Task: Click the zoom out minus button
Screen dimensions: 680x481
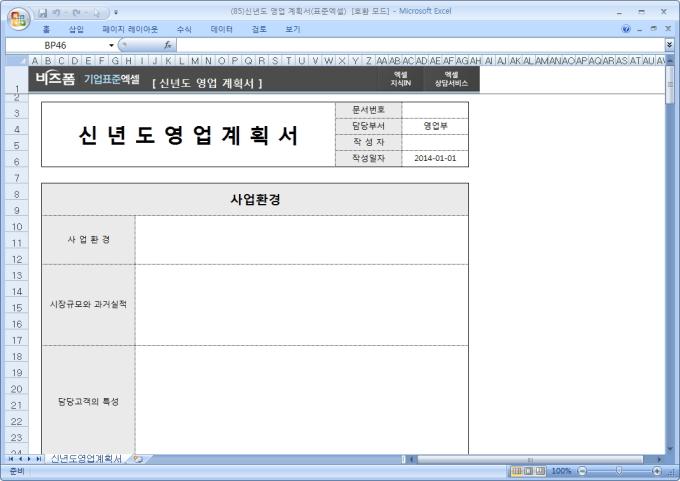Action: (582, 471)
